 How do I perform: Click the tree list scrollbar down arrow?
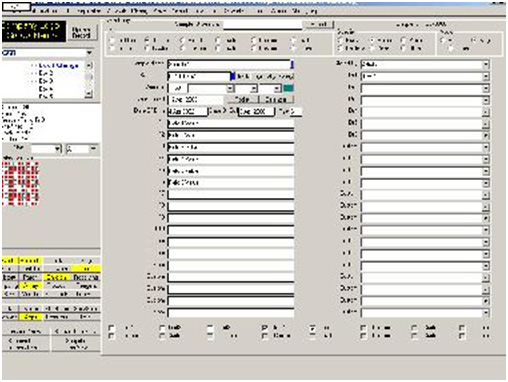pos(89,94)
